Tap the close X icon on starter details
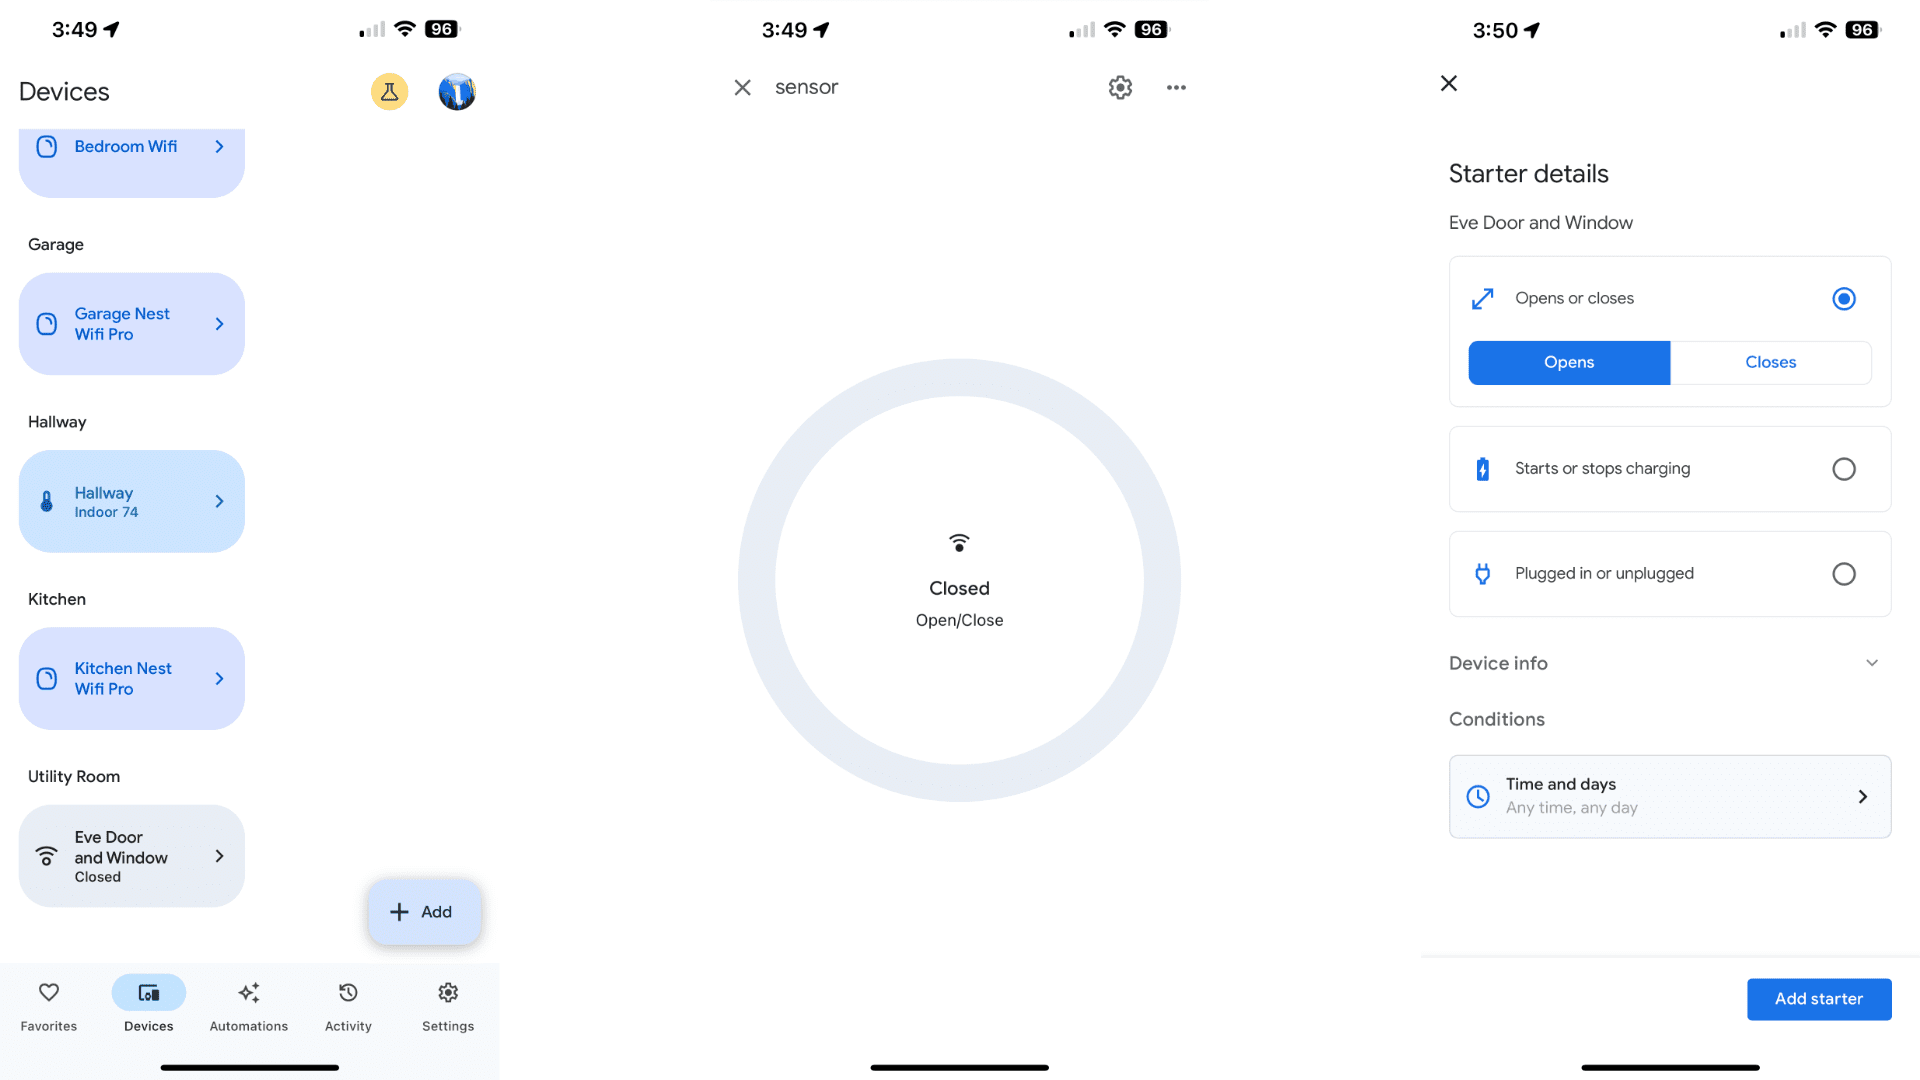Viewport: 1920px width, 1080px height. coord(1449,82)
